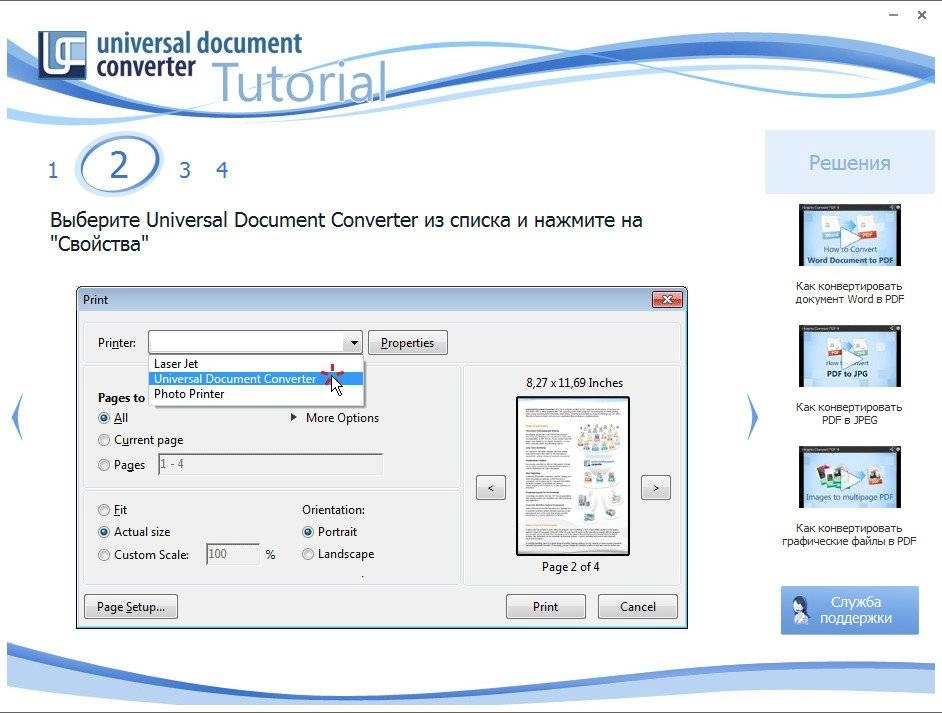
Task: Open the Решения solutions panel header
Action: click(849, 162)
